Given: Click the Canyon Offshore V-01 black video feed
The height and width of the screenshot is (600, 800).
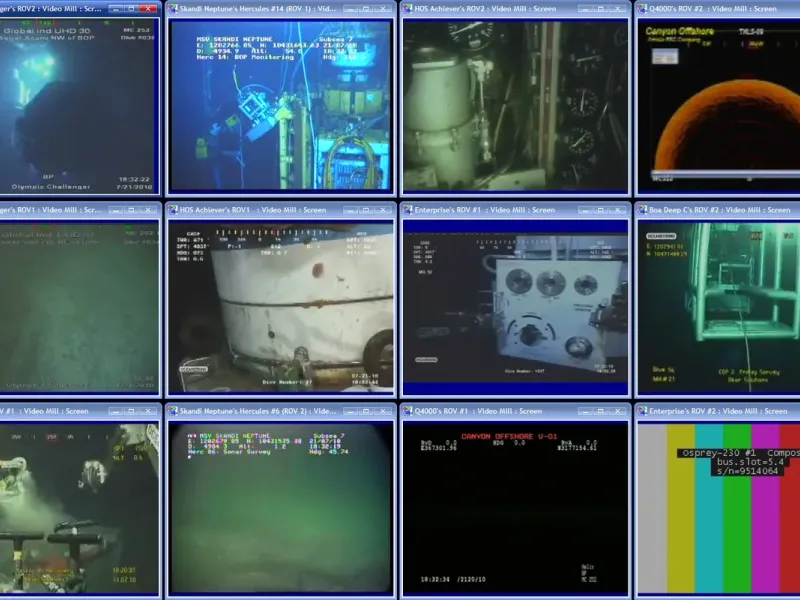Looking at the screenshot, I should [x=515, y=508].
